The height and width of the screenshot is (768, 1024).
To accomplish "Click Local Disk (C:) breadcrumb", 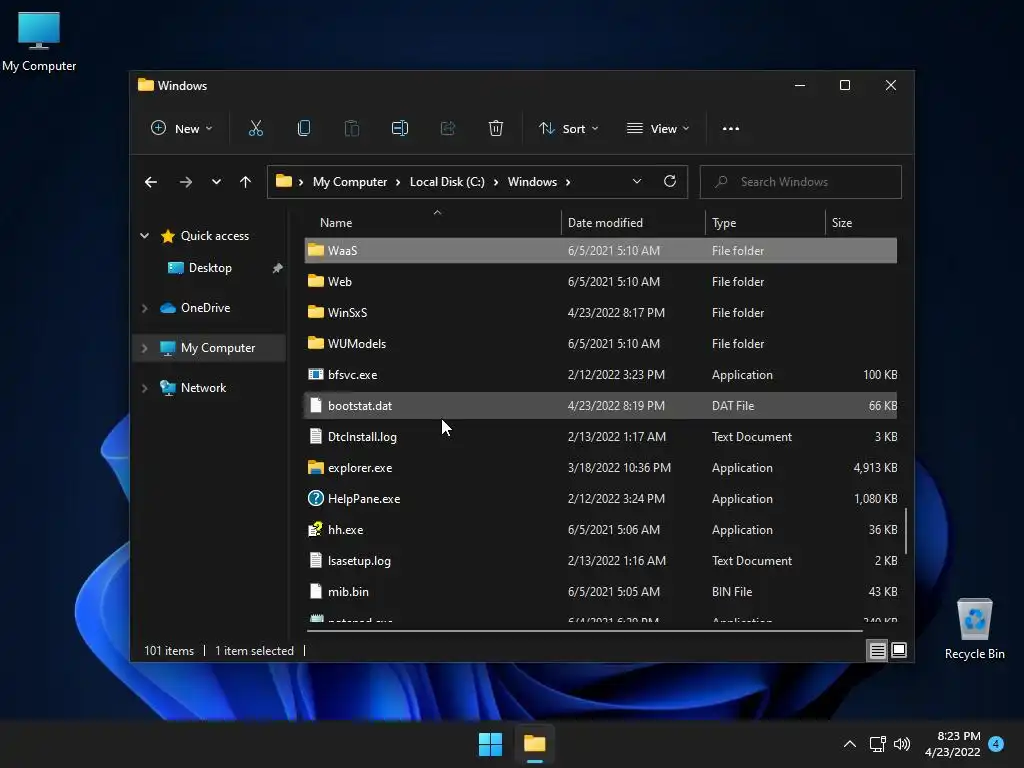I will click(447, 182).
